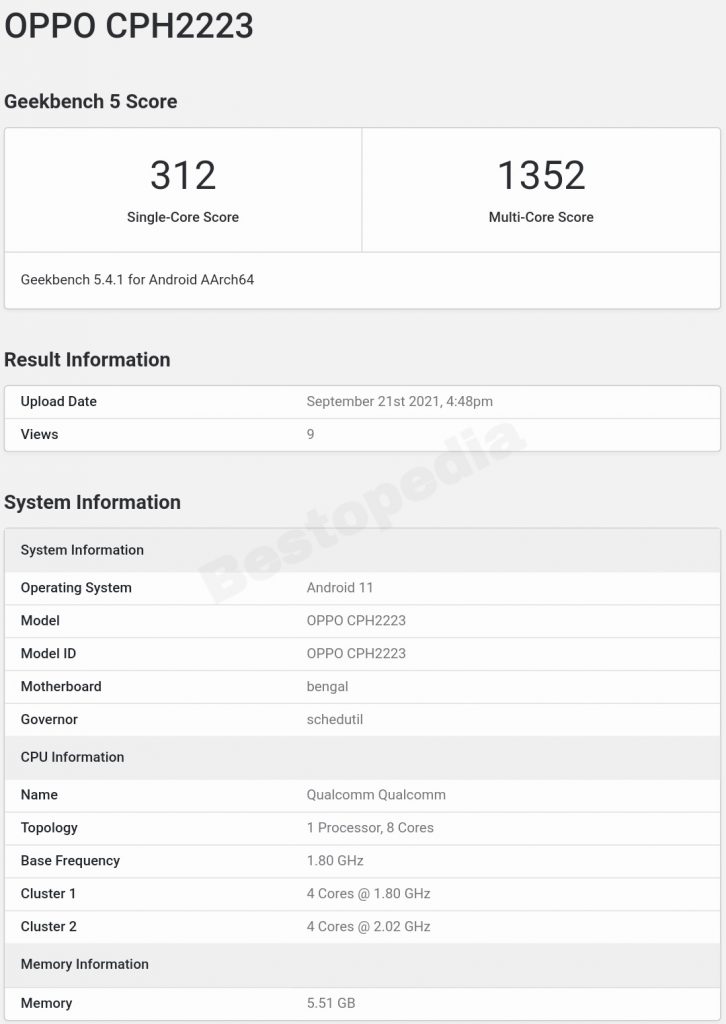Screen dimensions: 726x1024
Task: Click the Geekbench 5 Score heading
Action: [91, 101]
